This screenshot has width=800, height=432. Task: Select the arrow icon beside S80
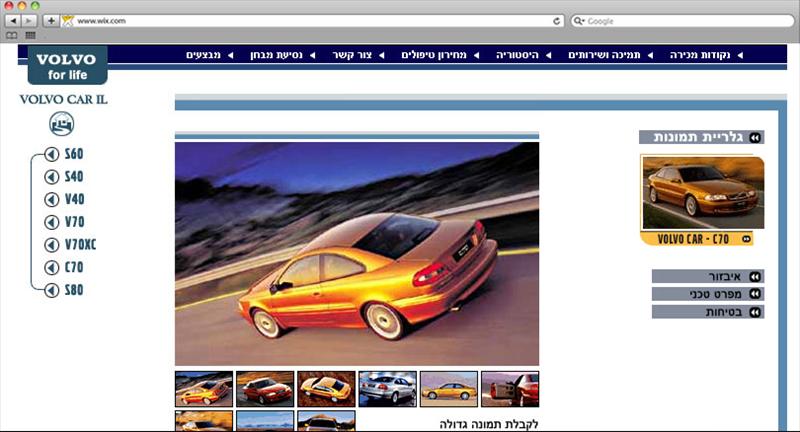click(x=52, y=290)
